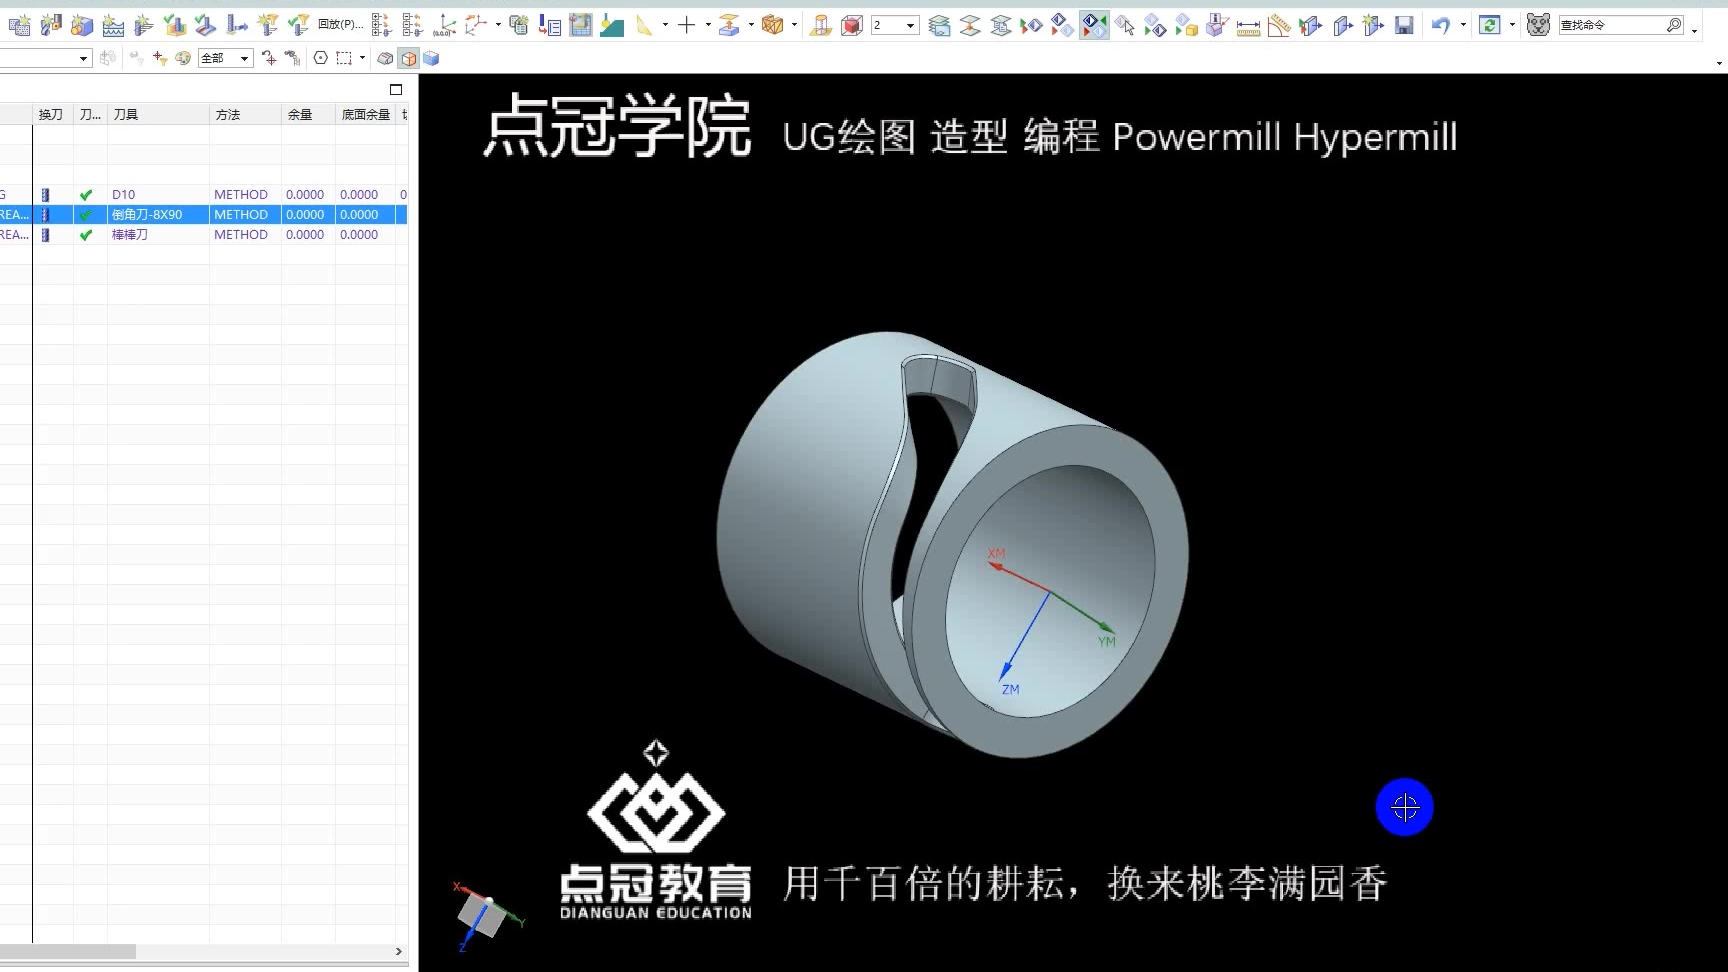
Task: Click the 回放(P)... replay button
Action: 340,25
